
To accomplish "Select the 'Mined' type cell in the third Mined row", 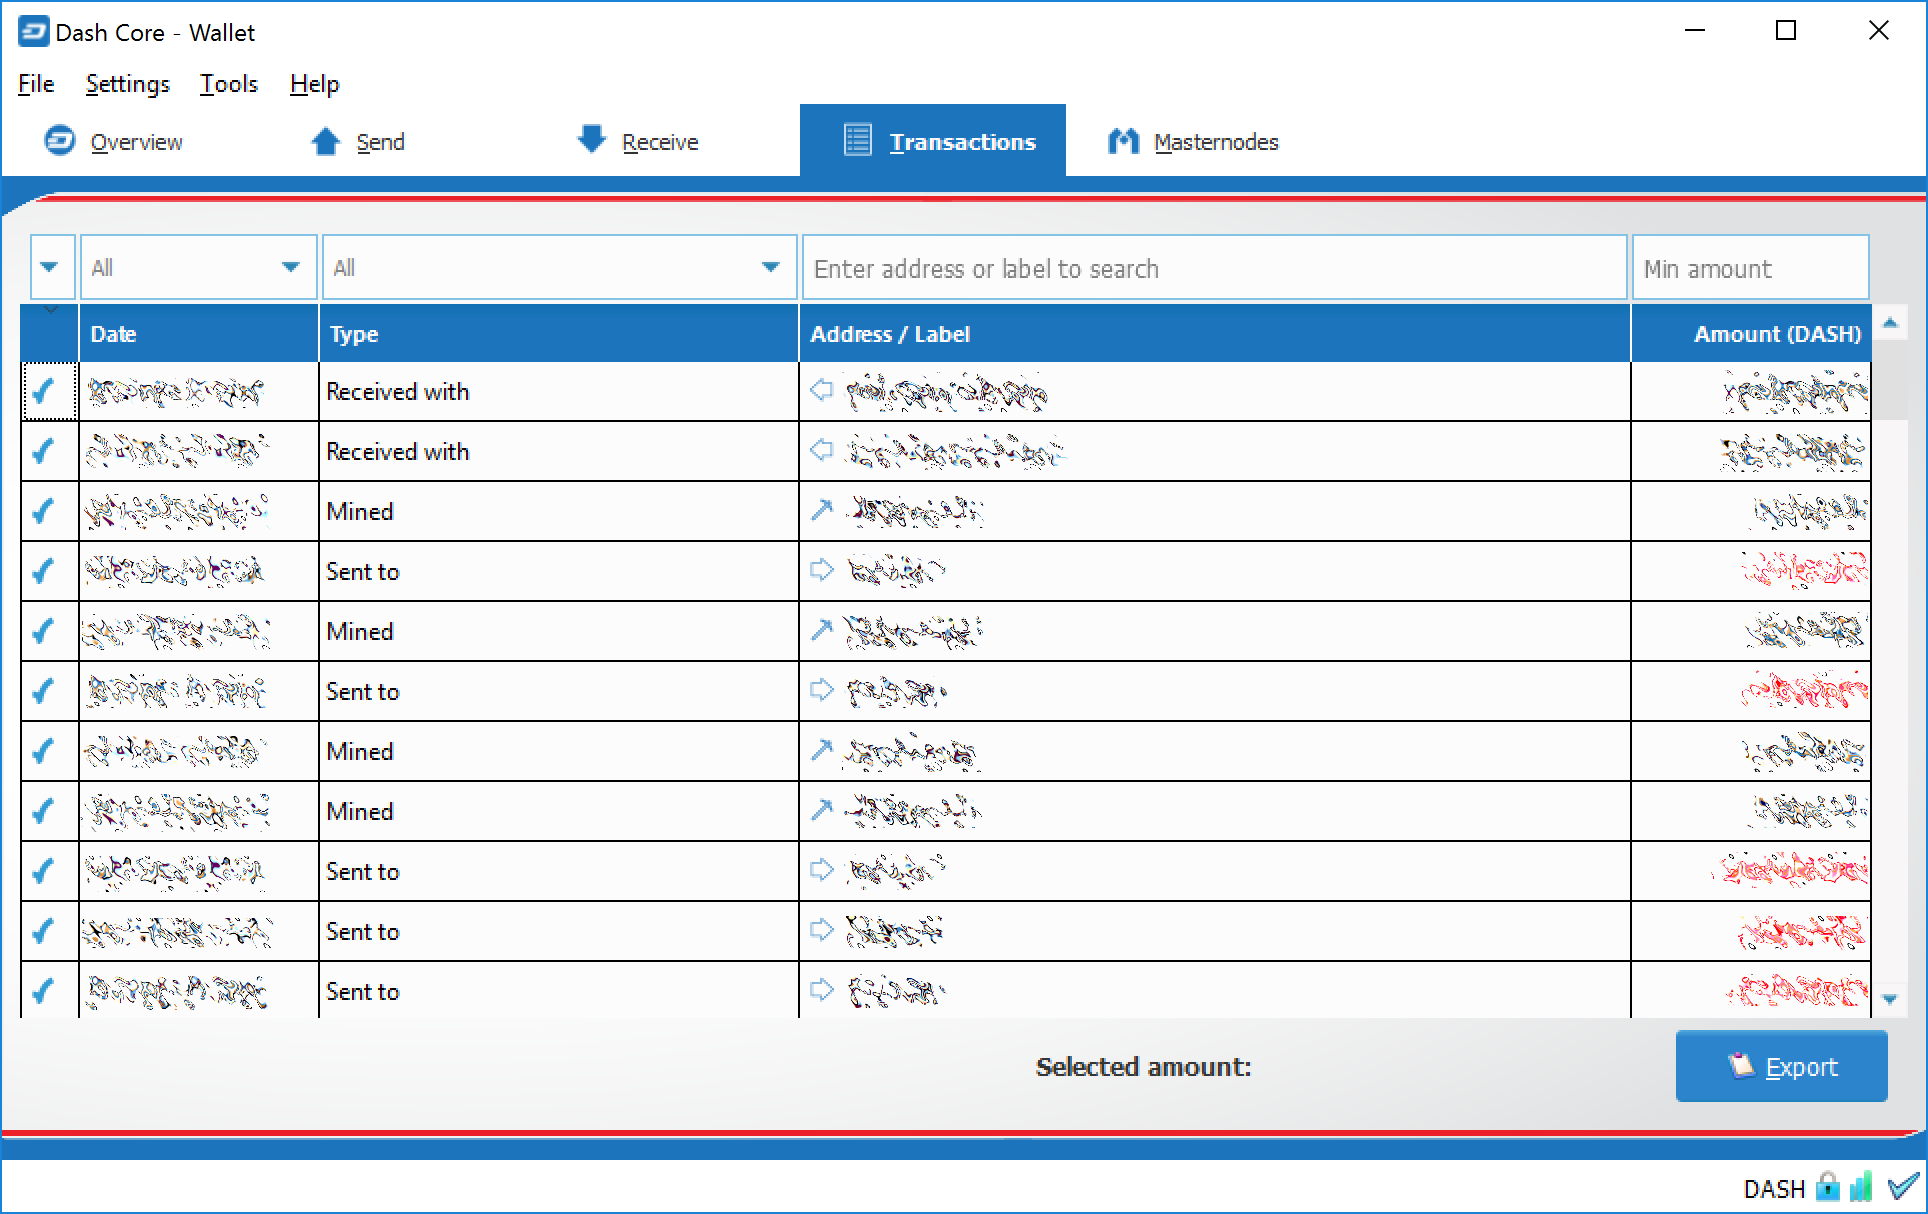I will 559,751.
